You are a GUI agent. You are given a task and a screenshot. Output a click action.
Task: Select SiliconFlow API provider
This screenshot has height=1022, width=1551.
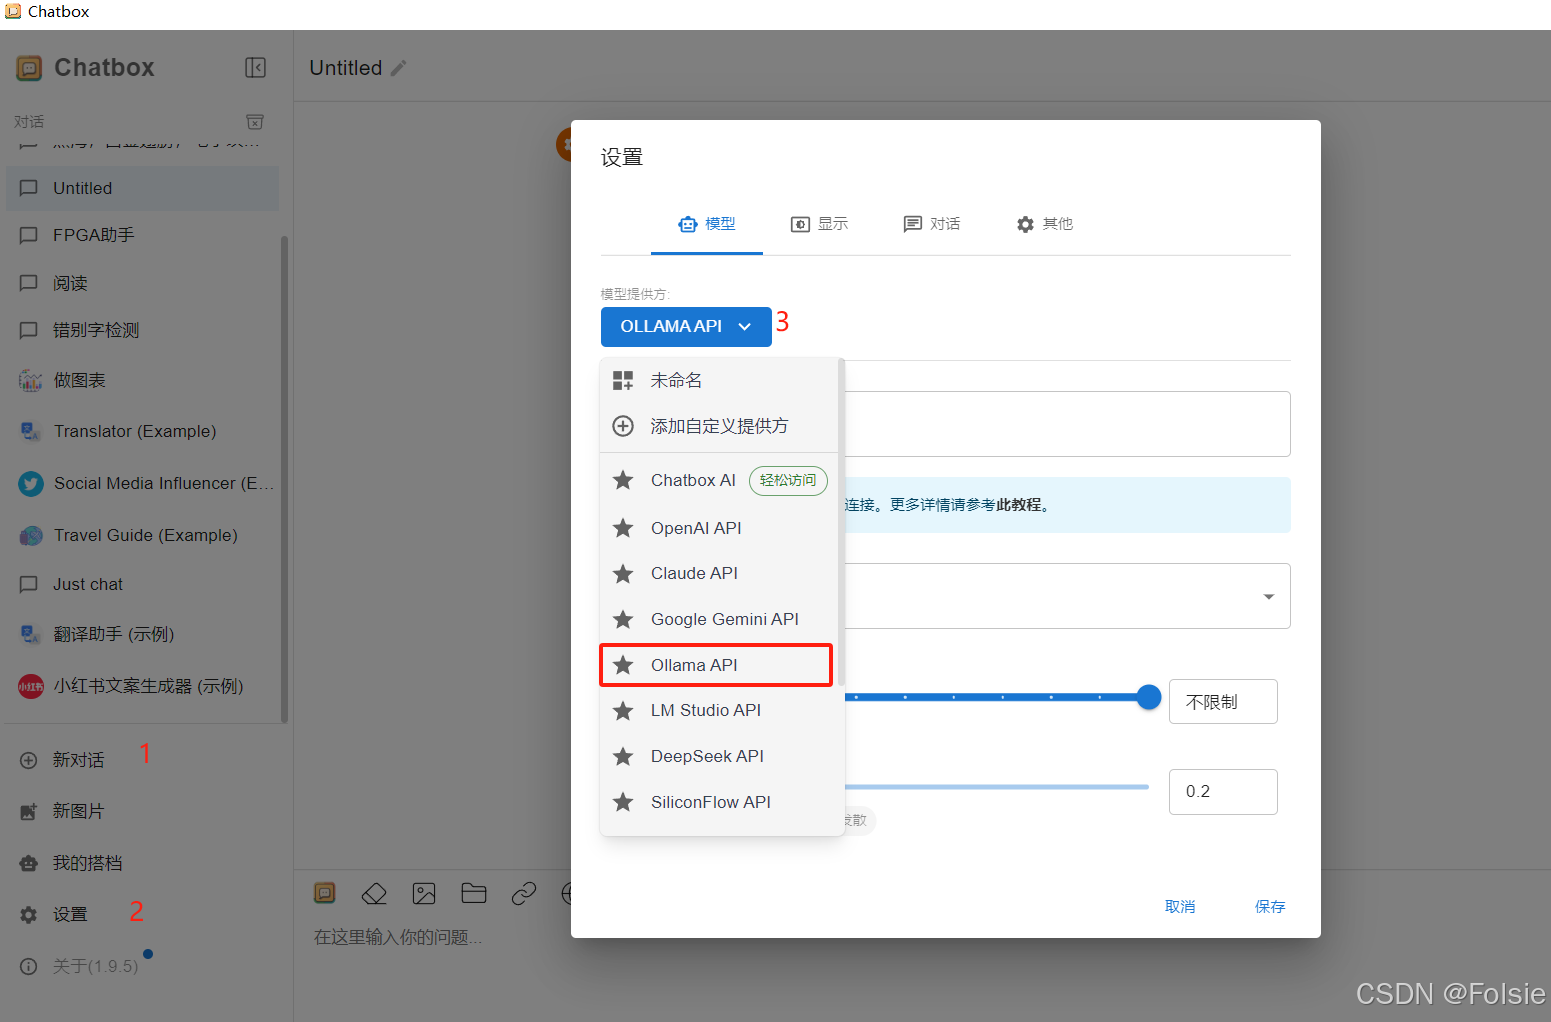(x=719, y=802)
